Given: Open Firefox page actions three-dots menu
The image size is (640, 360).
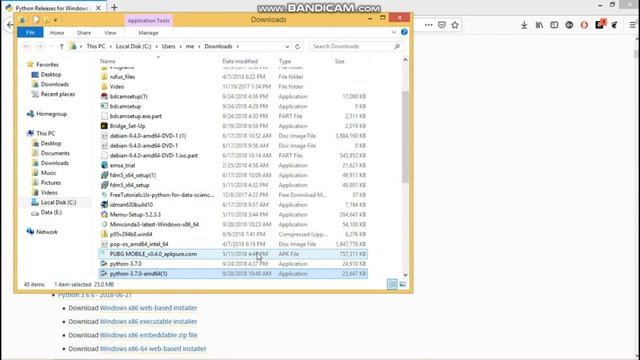Looking at the screenshot, I should (428, 25).
